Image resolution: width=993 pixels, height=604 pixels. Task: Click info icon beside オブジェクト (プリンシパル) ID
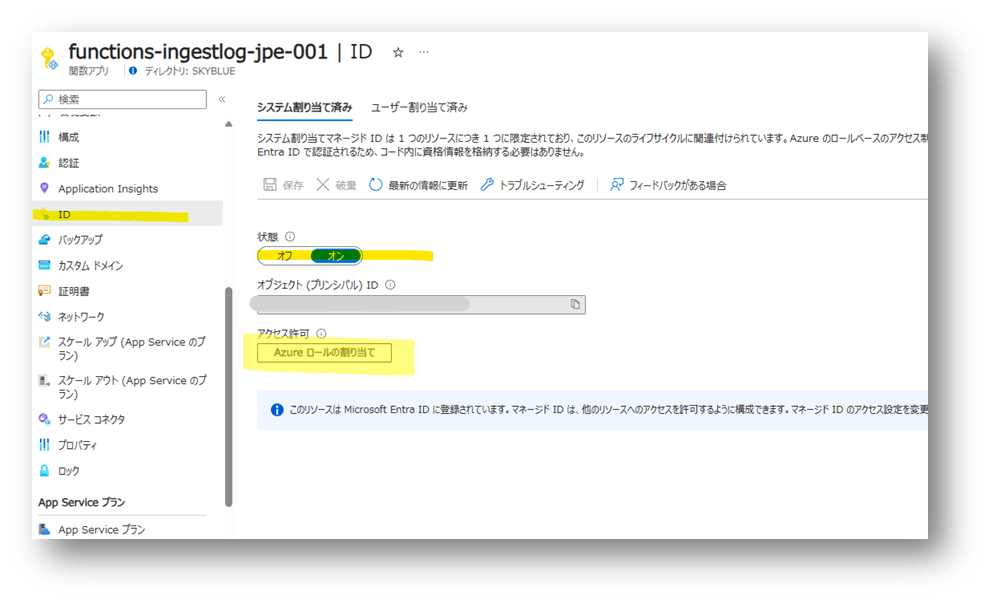[390, 285]
